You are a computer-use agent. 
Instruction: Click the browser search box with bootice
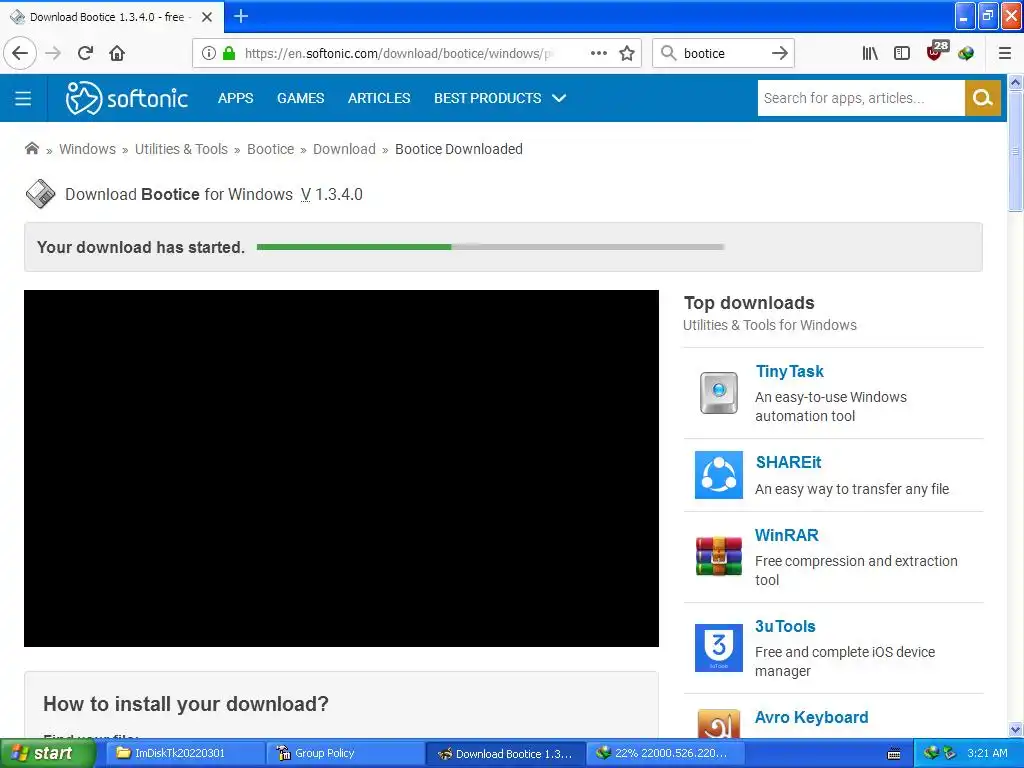point(722,54)
